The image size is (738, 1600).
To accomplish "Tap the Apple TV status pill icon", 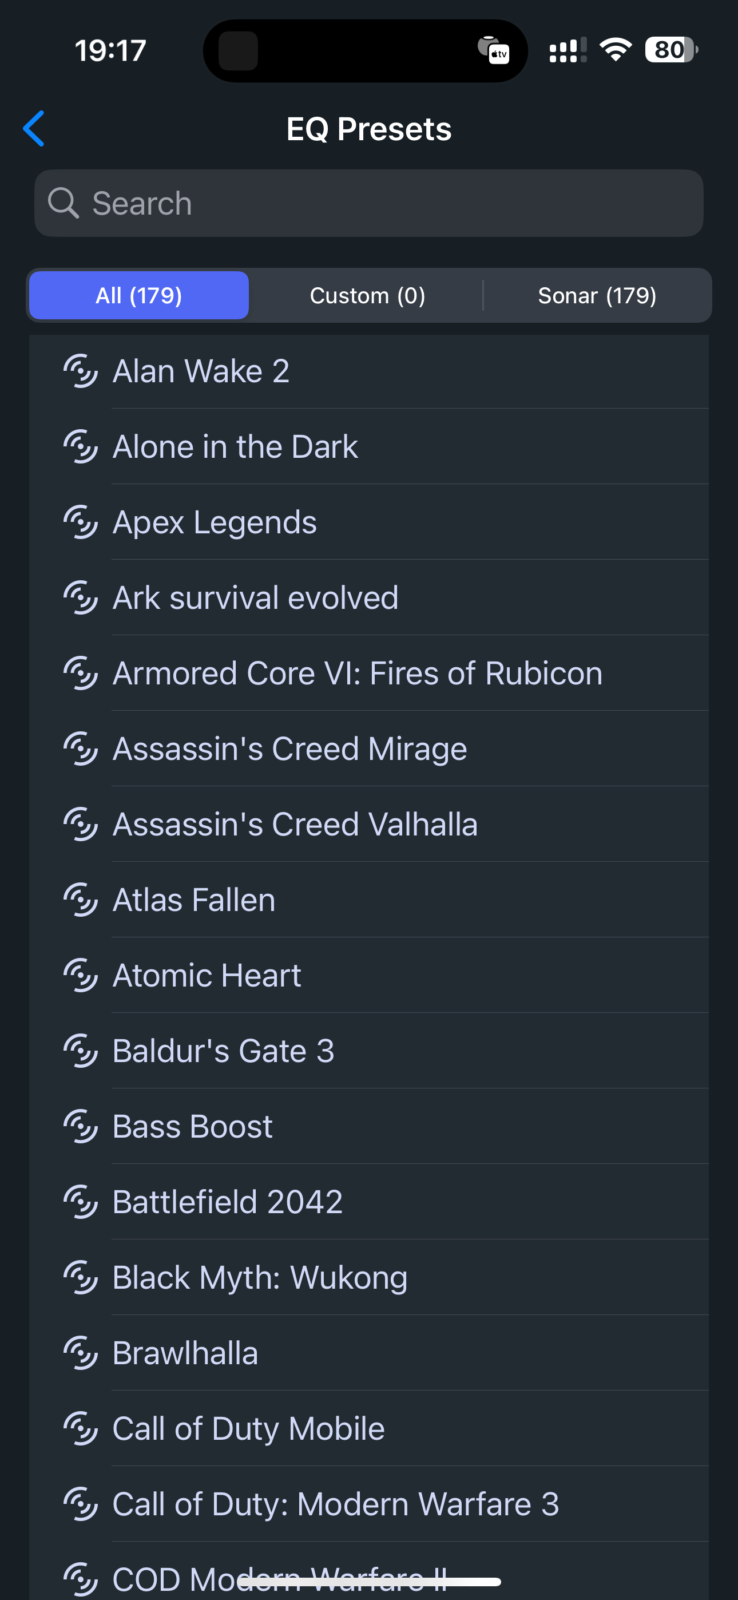I will [494, 50].
